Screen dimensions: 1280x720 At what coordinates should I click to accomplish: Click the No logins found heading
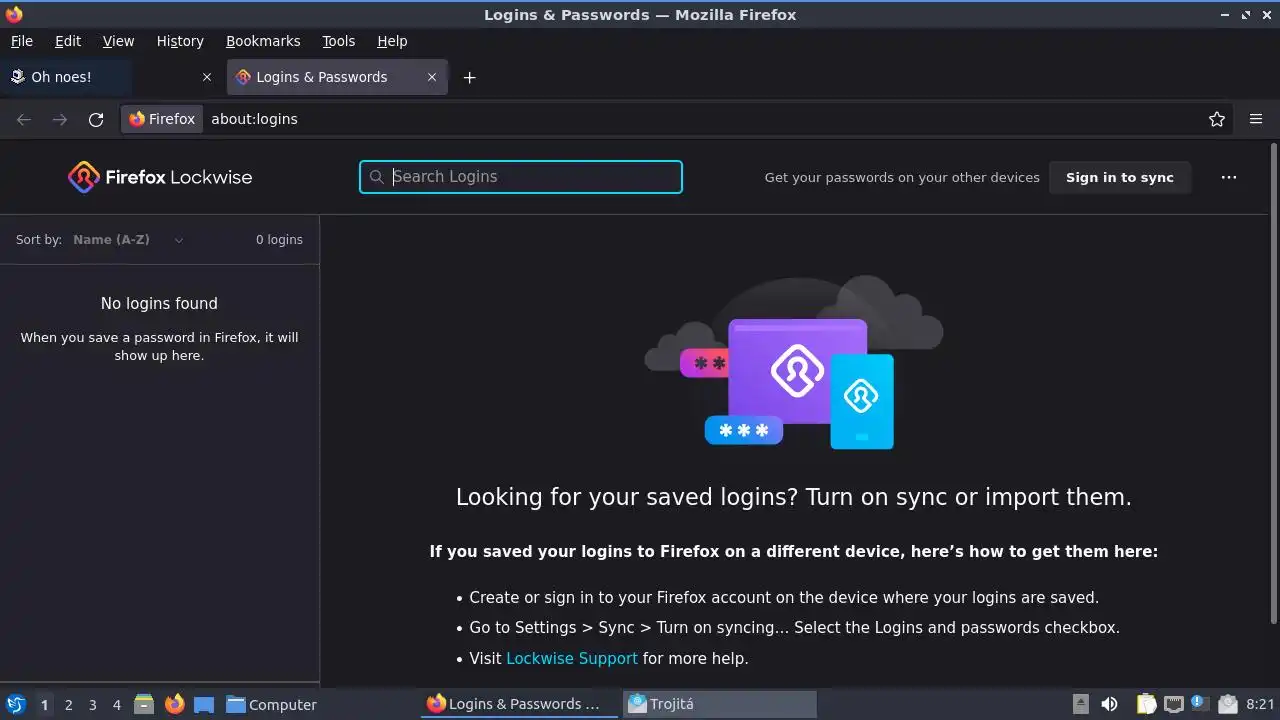[x=159, y=304]
